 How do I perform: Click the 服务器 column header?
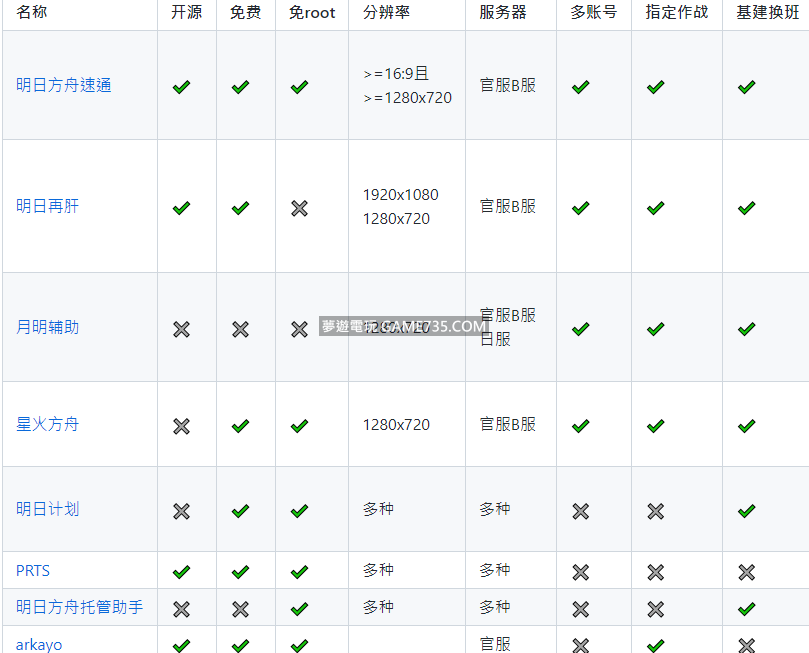[503, 13]
